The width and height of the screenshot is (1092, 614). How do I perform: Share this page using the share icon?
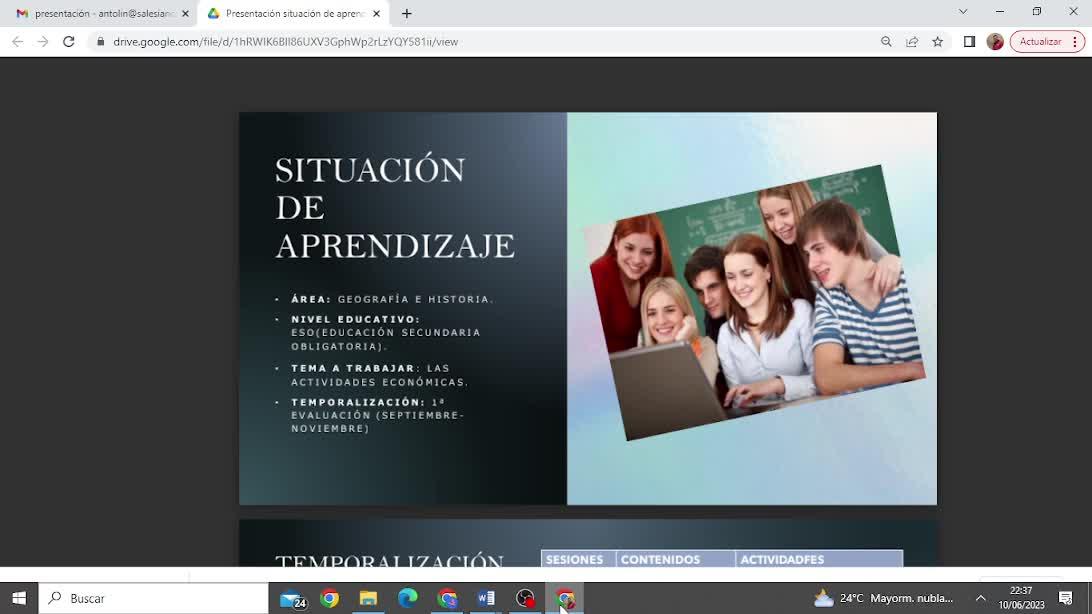pos(912,42)
